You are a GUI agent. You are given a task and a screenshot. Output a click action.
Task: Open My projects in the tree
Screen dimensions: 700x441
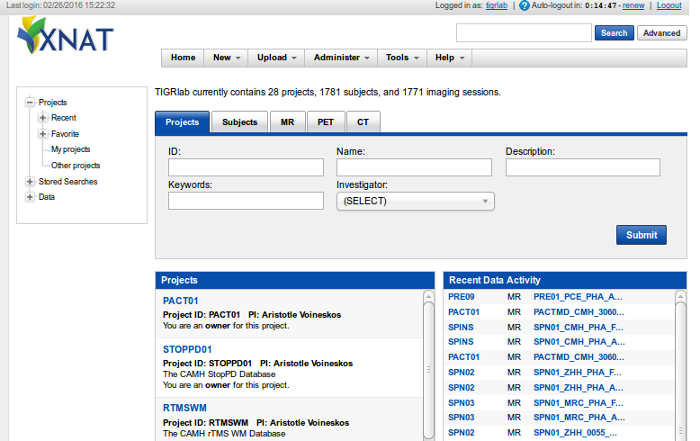click(71, 150)
